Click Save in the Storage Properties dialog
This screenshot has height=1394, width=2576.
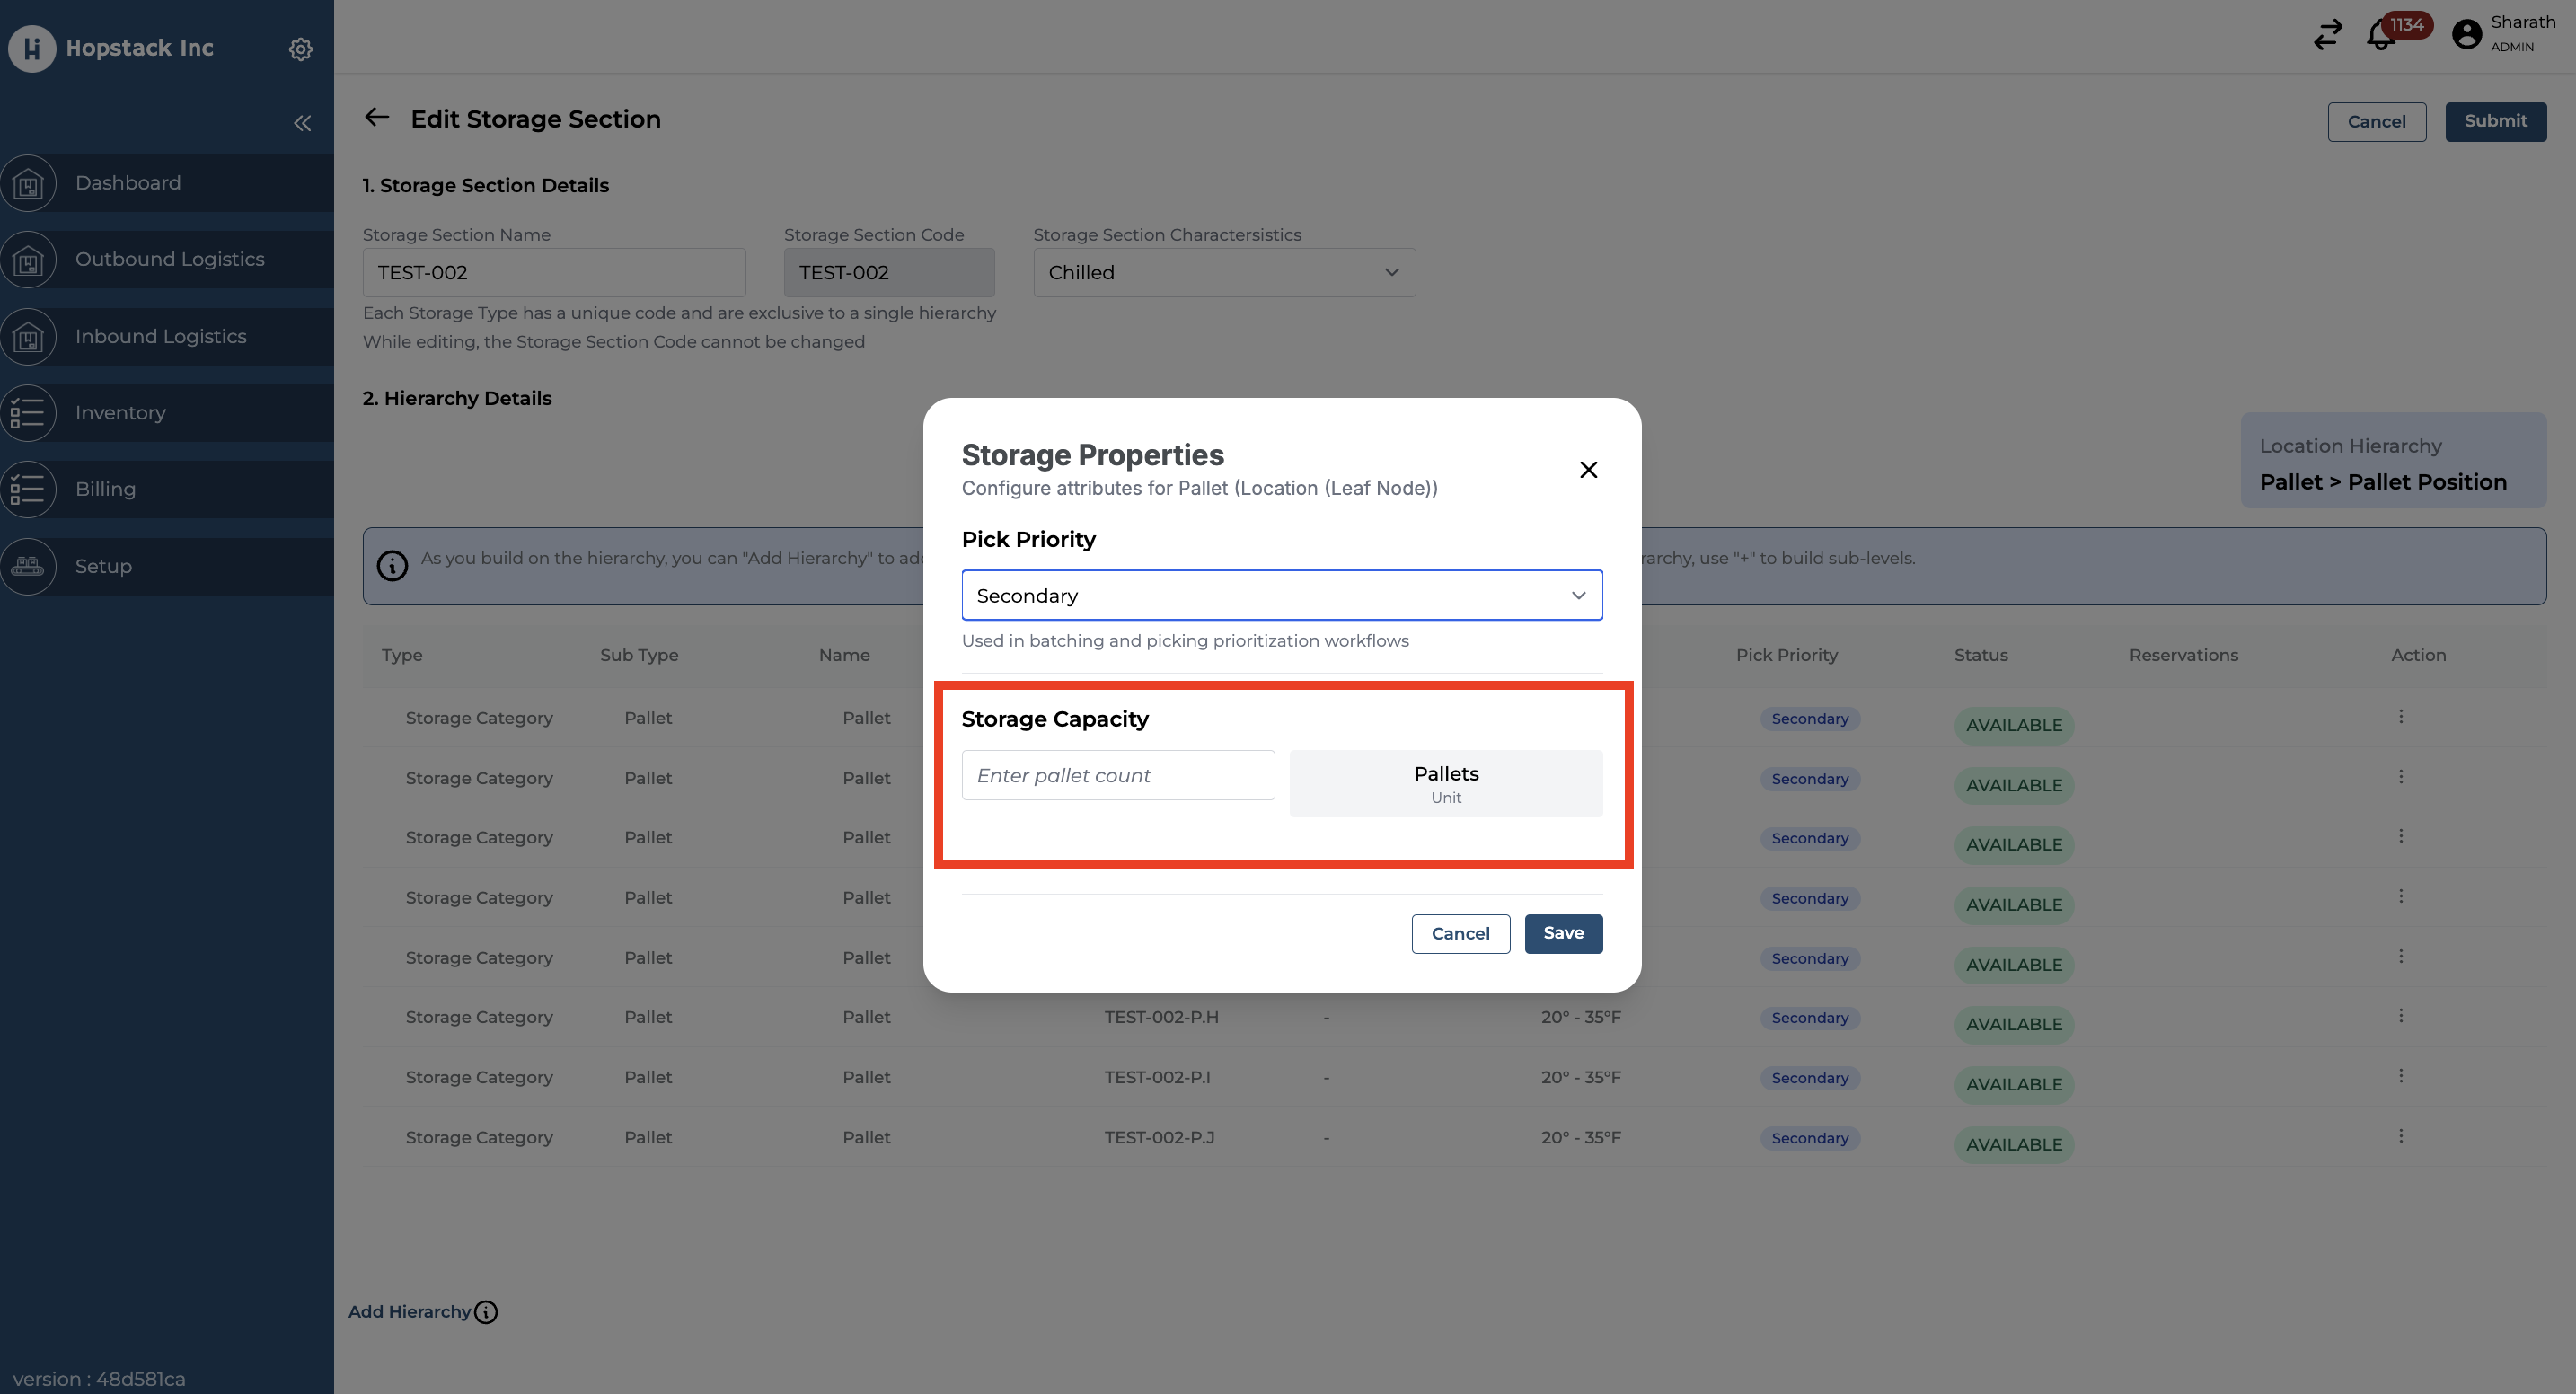1562,933
